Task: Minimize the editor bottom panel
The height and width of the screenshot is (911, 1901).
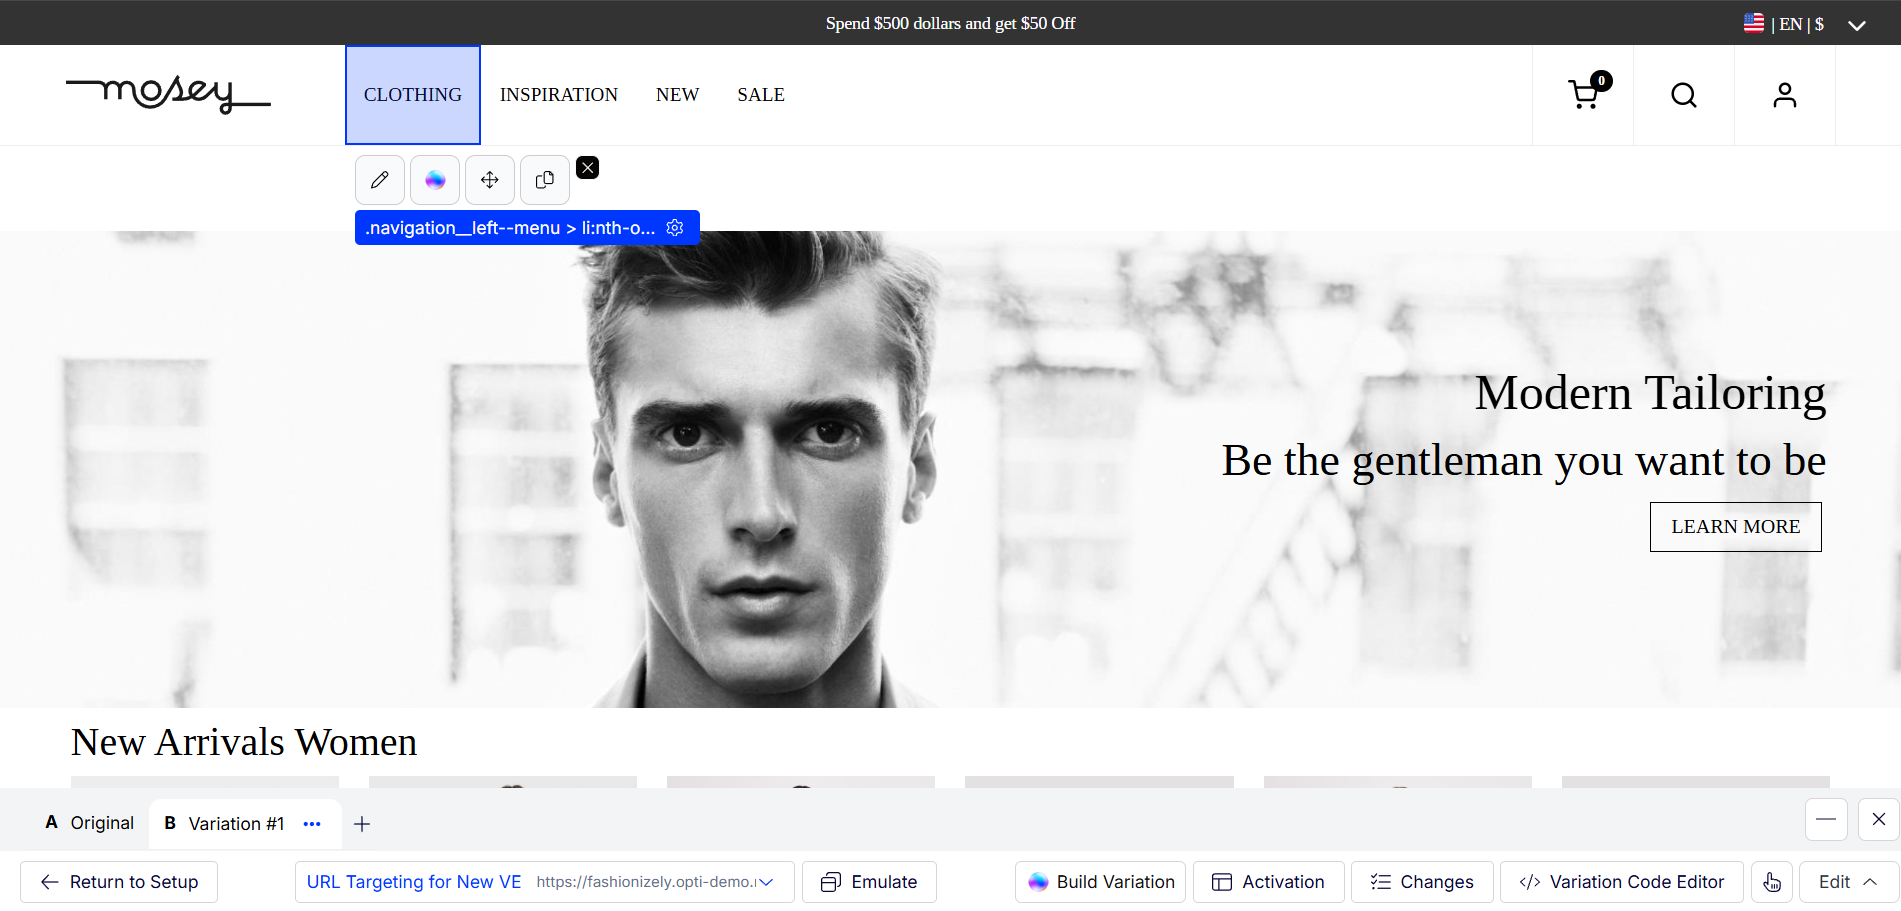Action: point(1826,819)
